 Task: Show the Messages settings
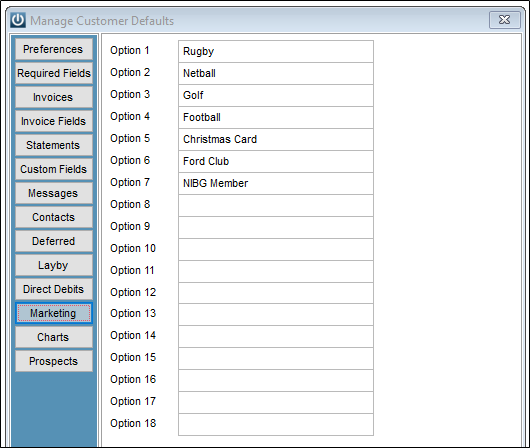click(x=54, y=193)
